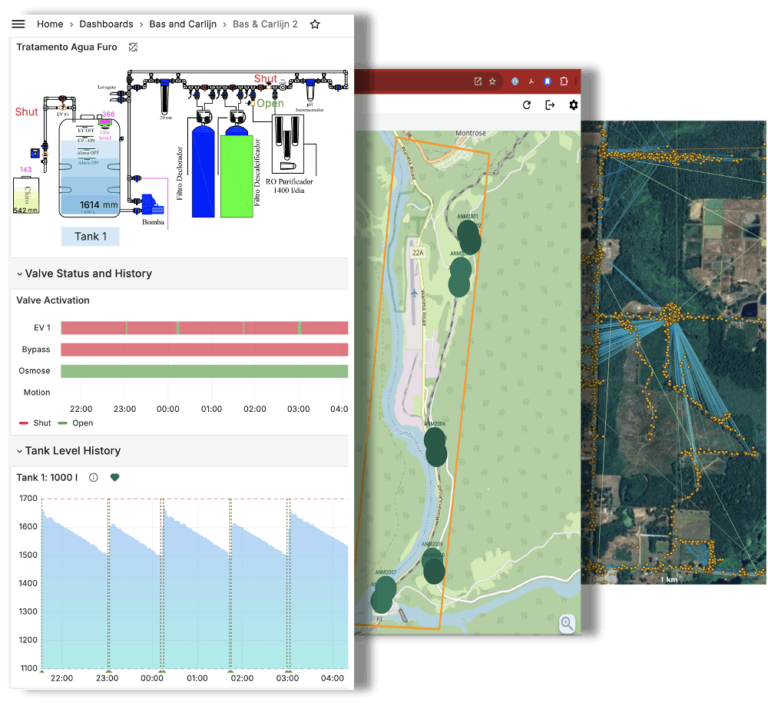Open the browser extensions puzzle menu

pos(564,81)
